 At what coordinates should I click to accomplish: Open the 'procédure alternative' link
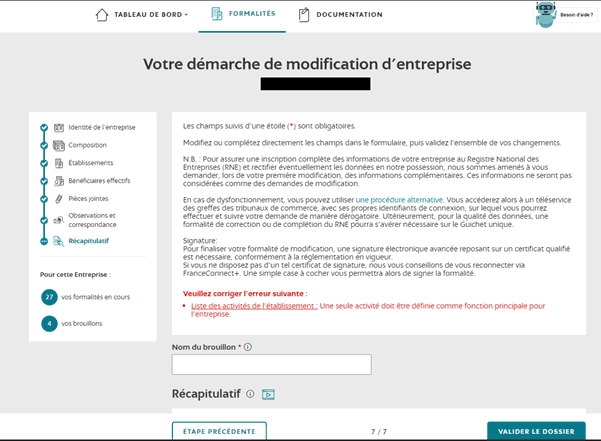[x=399, y=200]
